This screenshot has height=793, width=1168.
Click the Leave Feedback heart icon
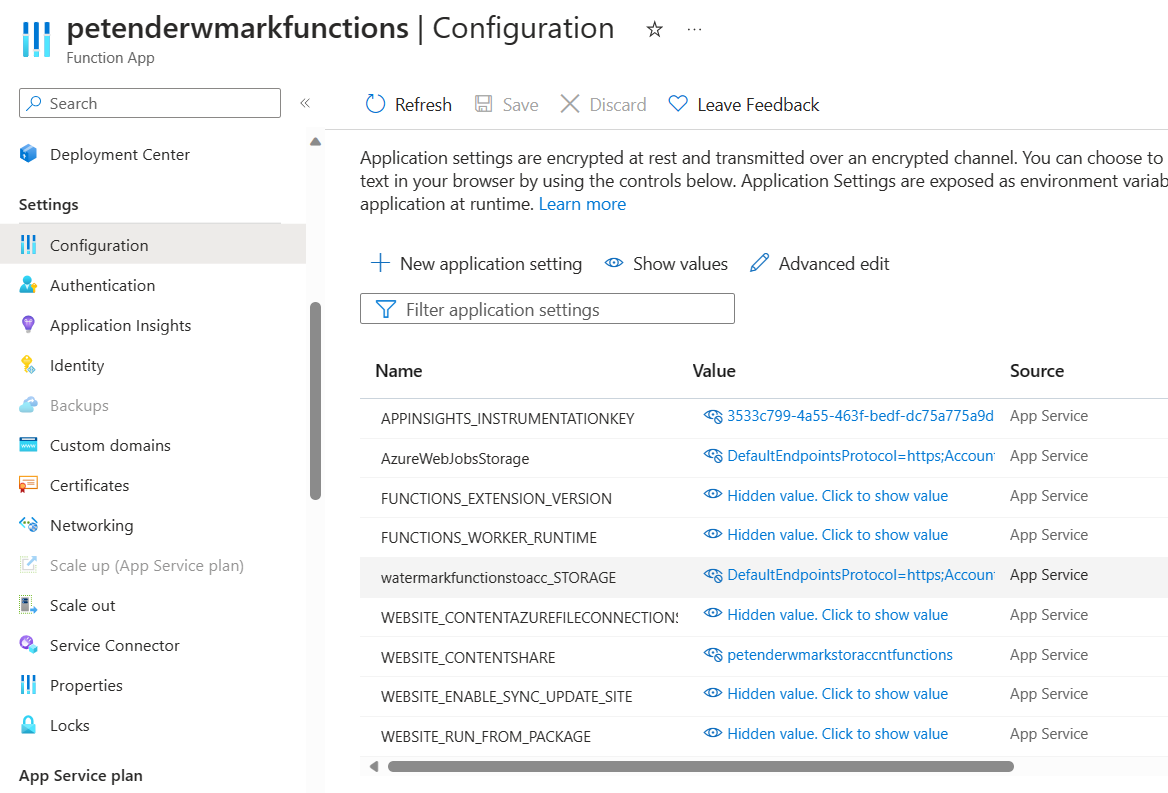point(678,104)
